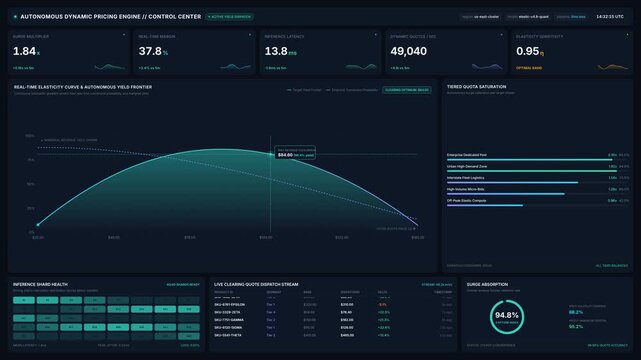Click the 94.8% surge absorption ring
Screen dimensions: 641x360
click(x=507, y=317)
